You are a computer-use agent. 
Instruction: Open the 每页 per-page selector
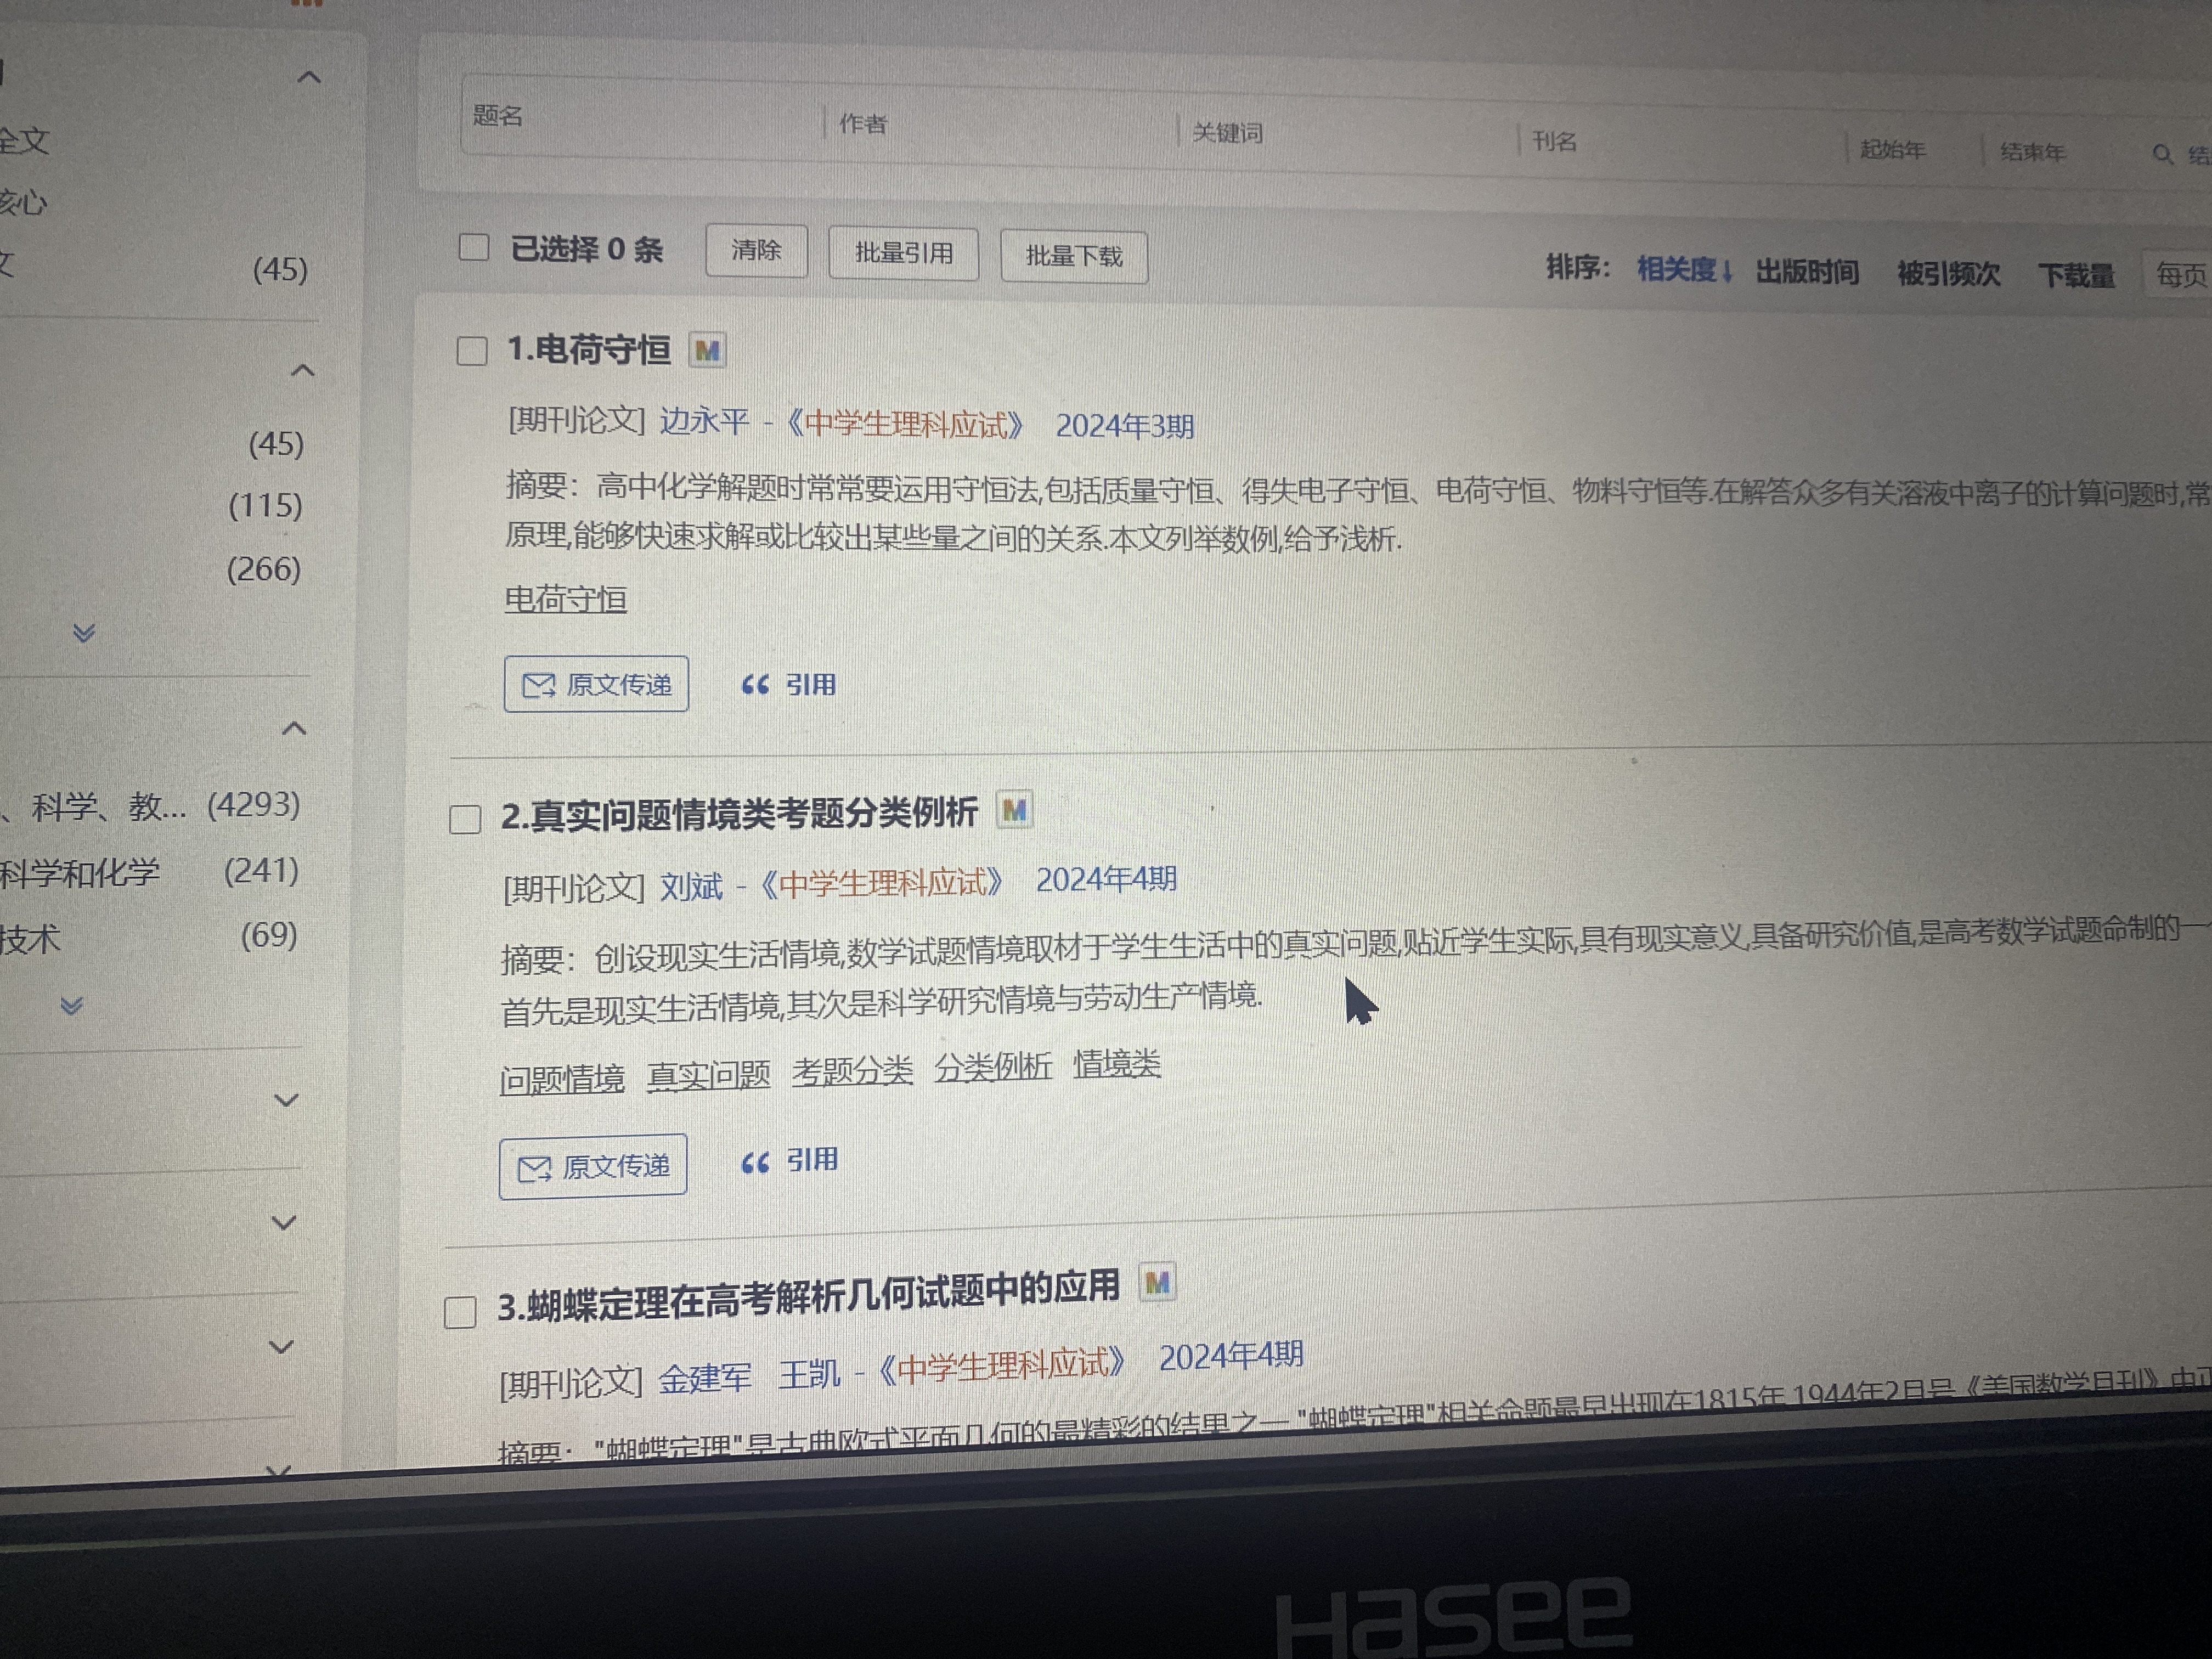[x=2180, y=275]
